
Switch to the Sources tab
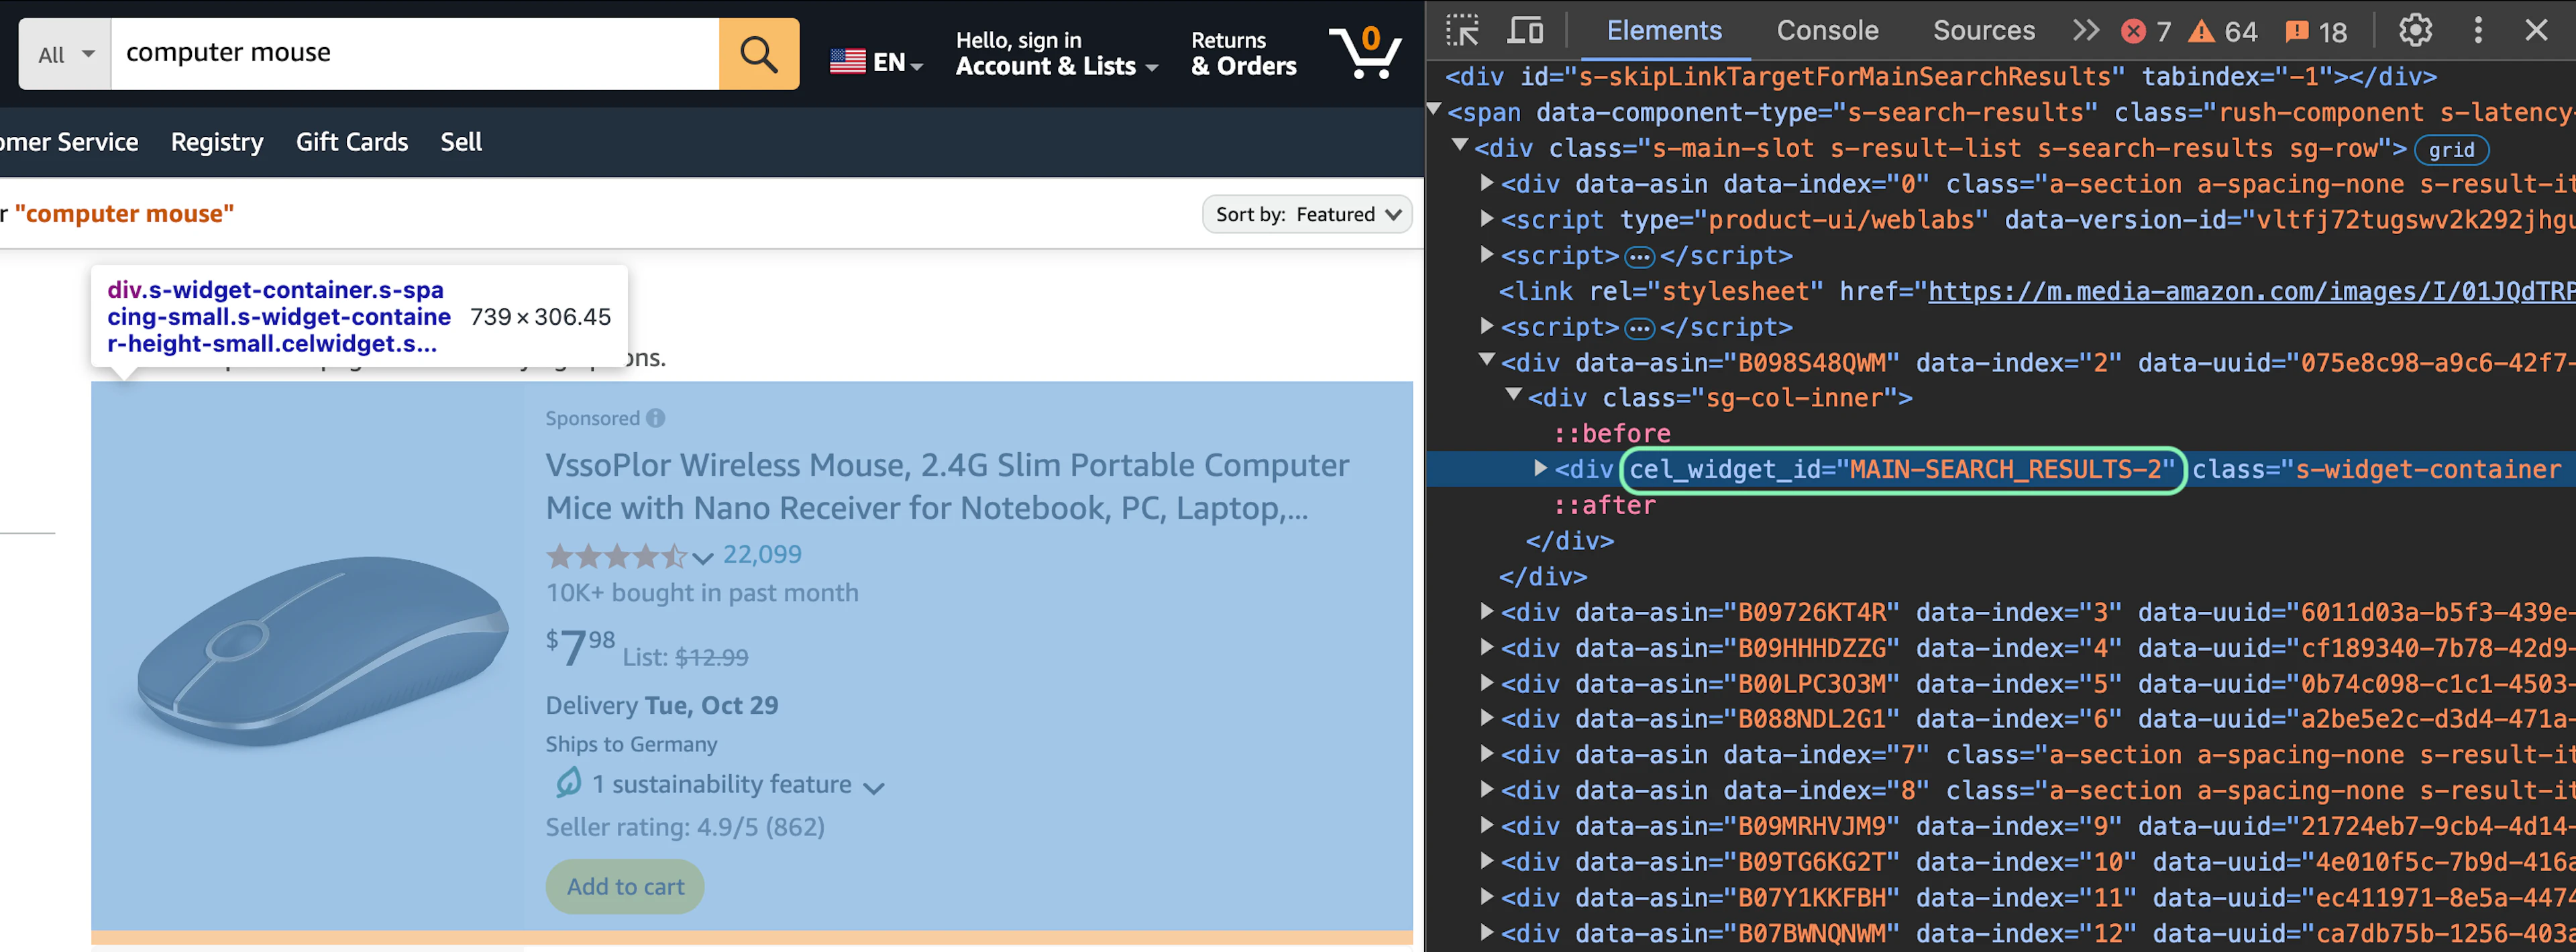click(1983, 30)
